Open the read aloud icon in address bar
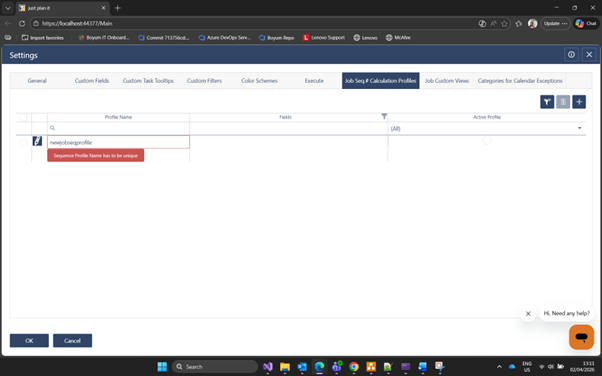The height and width of the screenshot is (376, 602). coord(493,23)
